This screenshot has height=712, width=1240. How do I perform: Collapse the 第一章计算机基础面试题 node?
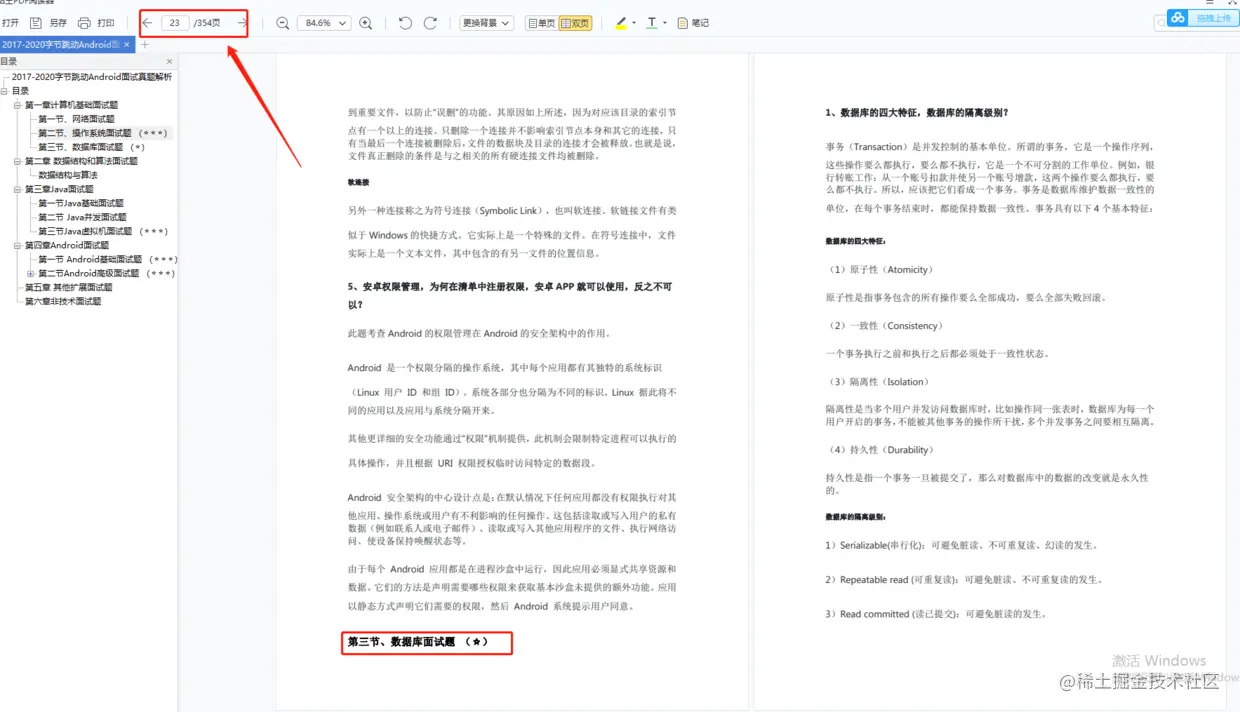pyautogui.click(x=17, y=105)
